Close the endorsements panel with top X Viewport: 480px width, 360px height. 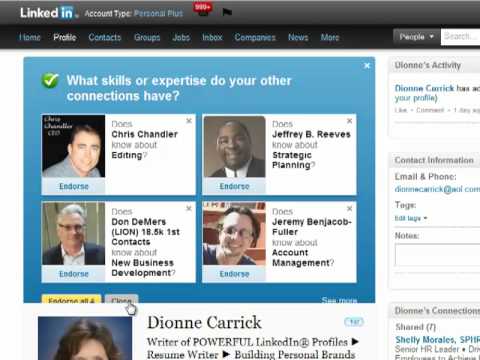coord(367,66)
